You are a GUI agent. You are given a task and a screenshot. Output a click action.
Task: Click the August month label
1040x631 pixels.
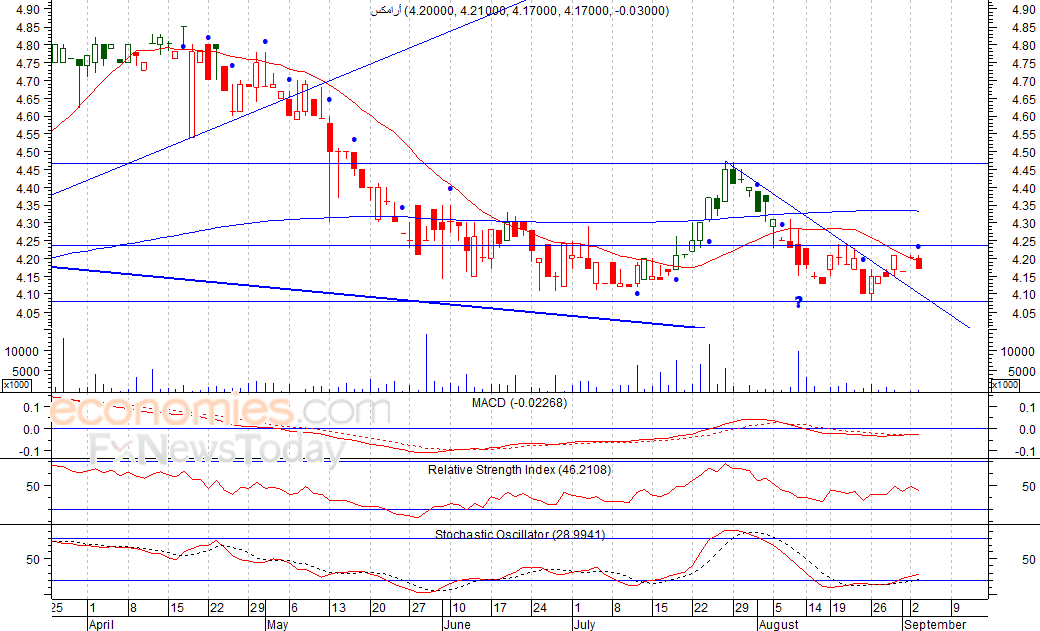click(779, 624)
